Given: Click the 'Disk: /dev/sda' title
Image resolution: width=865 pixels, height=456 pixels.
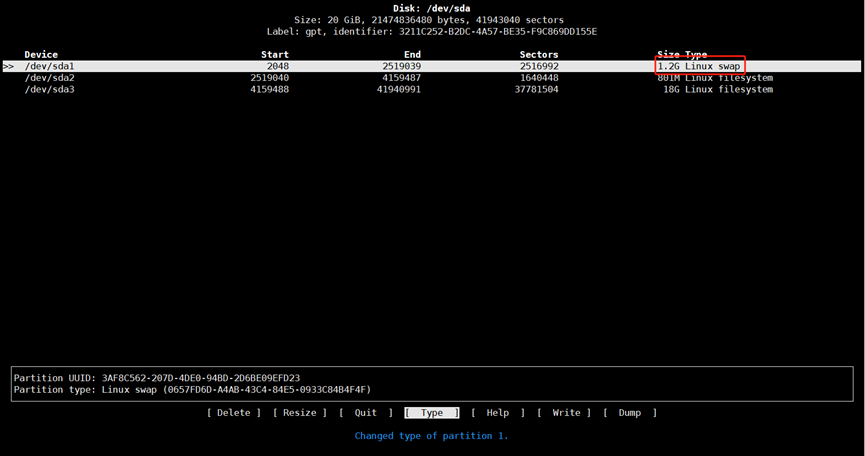Looking at the screenshot, I should tap(432, 8).
